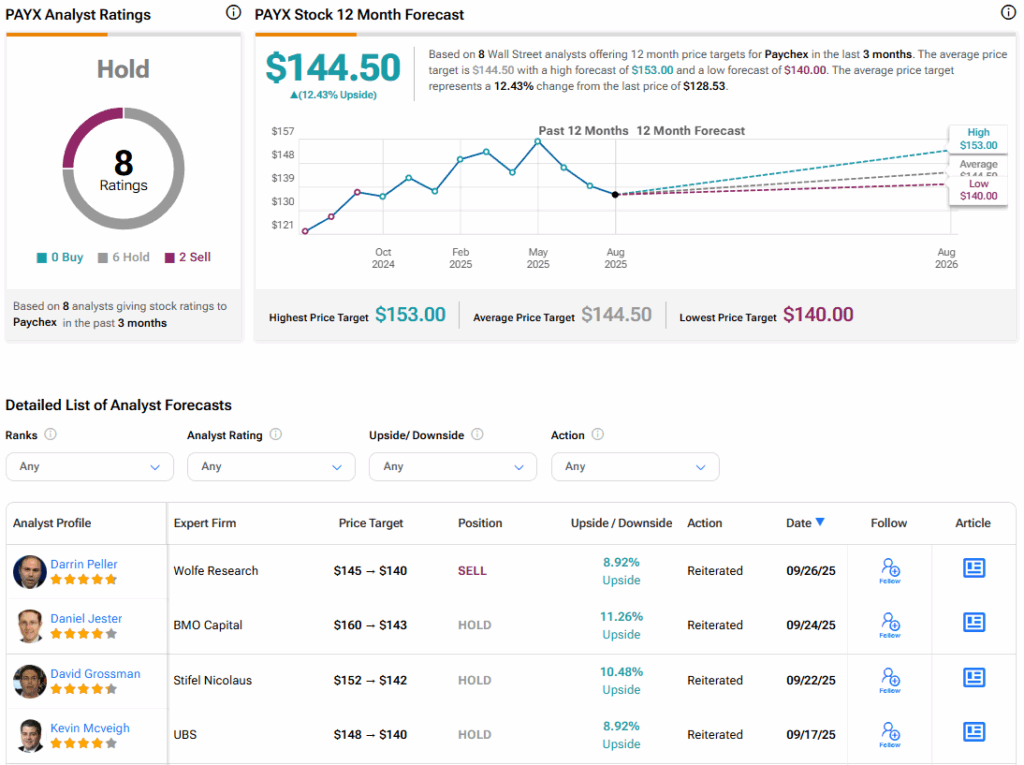Open Kevin Mcveigh's analyst profile
The width and height of the screenshot is (1024, 765).
point(90,728)
